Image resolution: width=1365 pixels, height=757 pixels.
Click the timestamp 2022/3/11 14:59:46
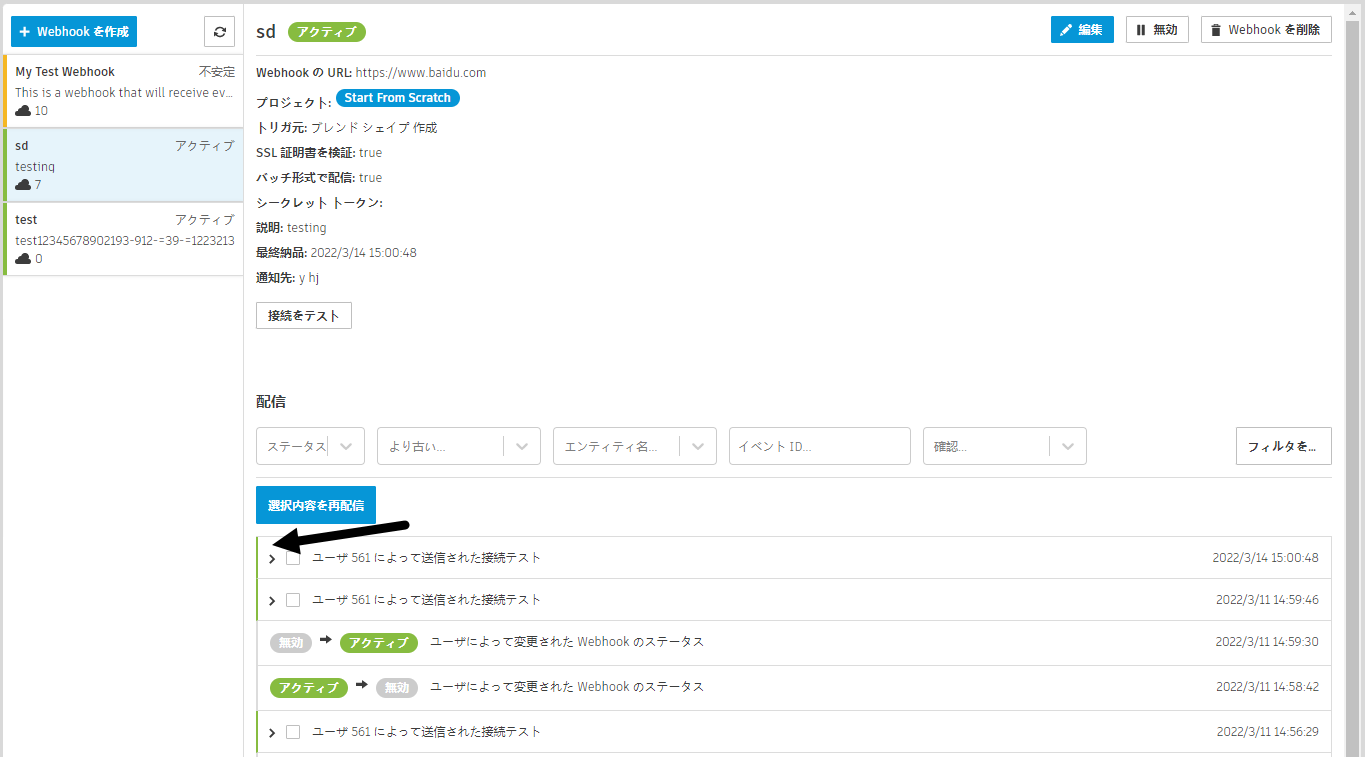click(x=1267, y=600)
